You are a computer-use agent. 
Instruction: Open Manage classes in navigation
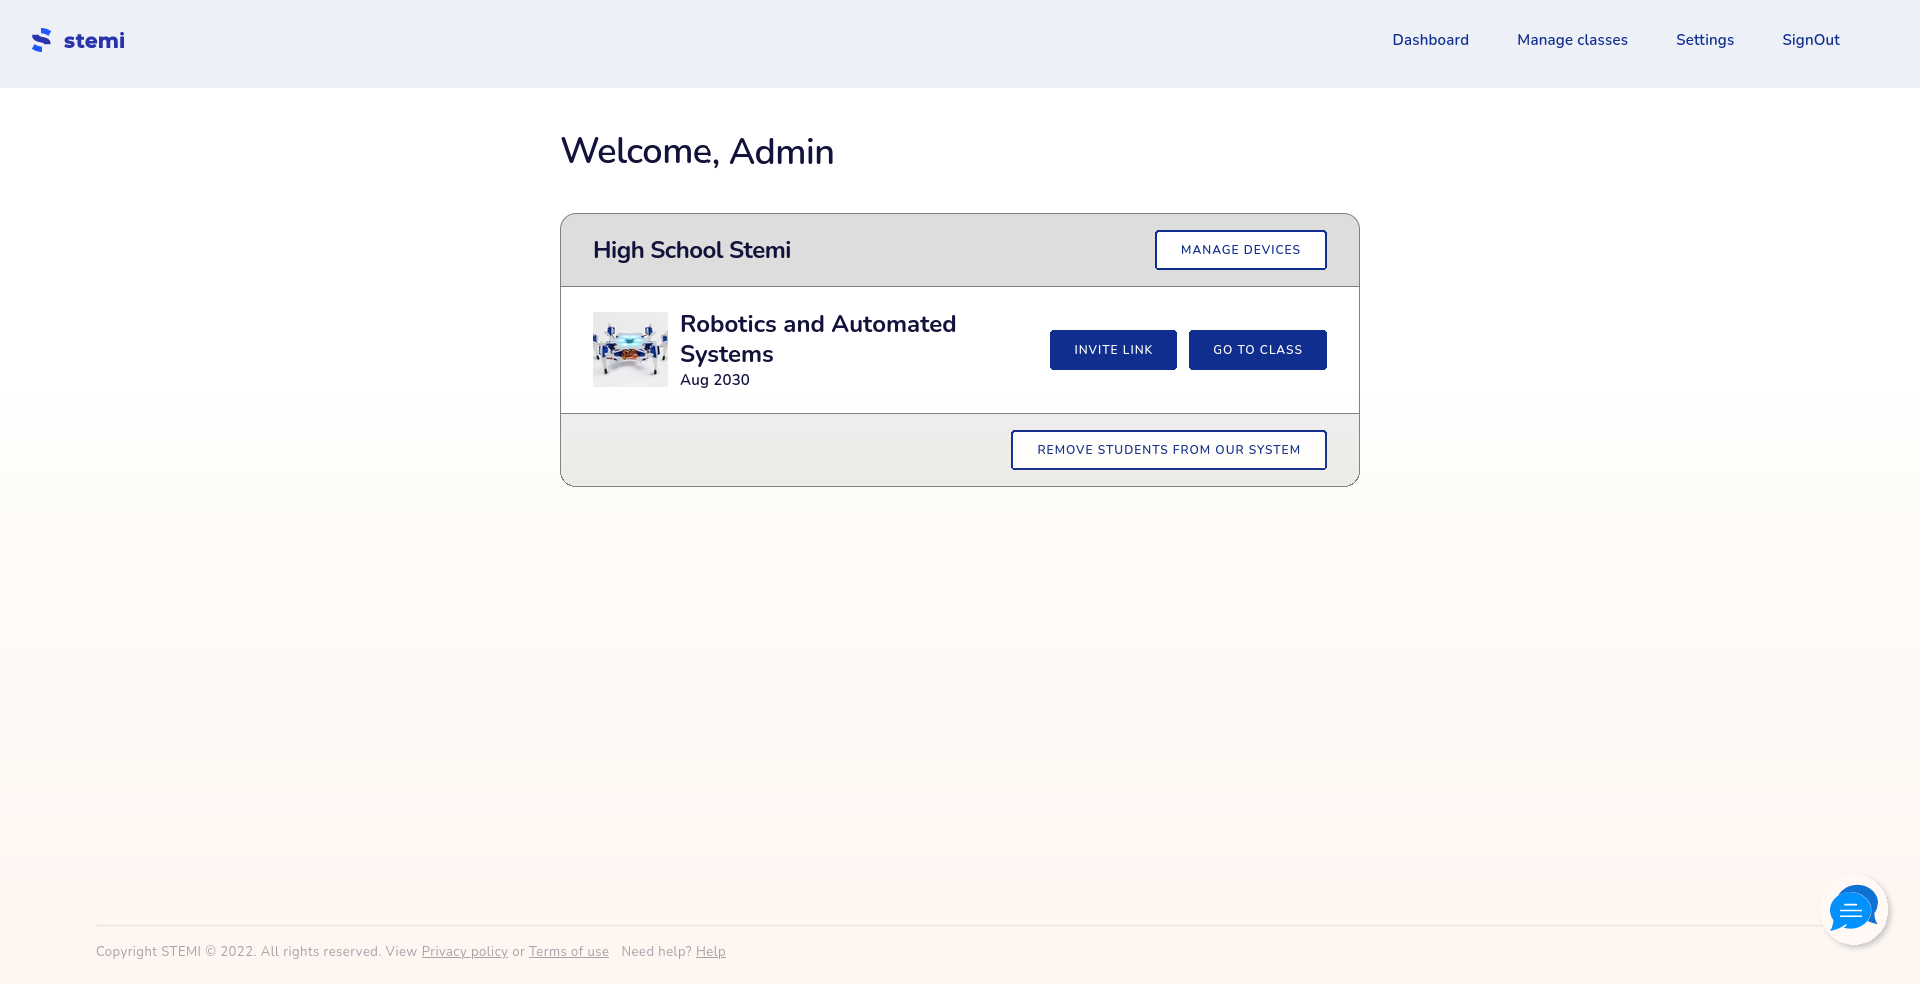1572,40
